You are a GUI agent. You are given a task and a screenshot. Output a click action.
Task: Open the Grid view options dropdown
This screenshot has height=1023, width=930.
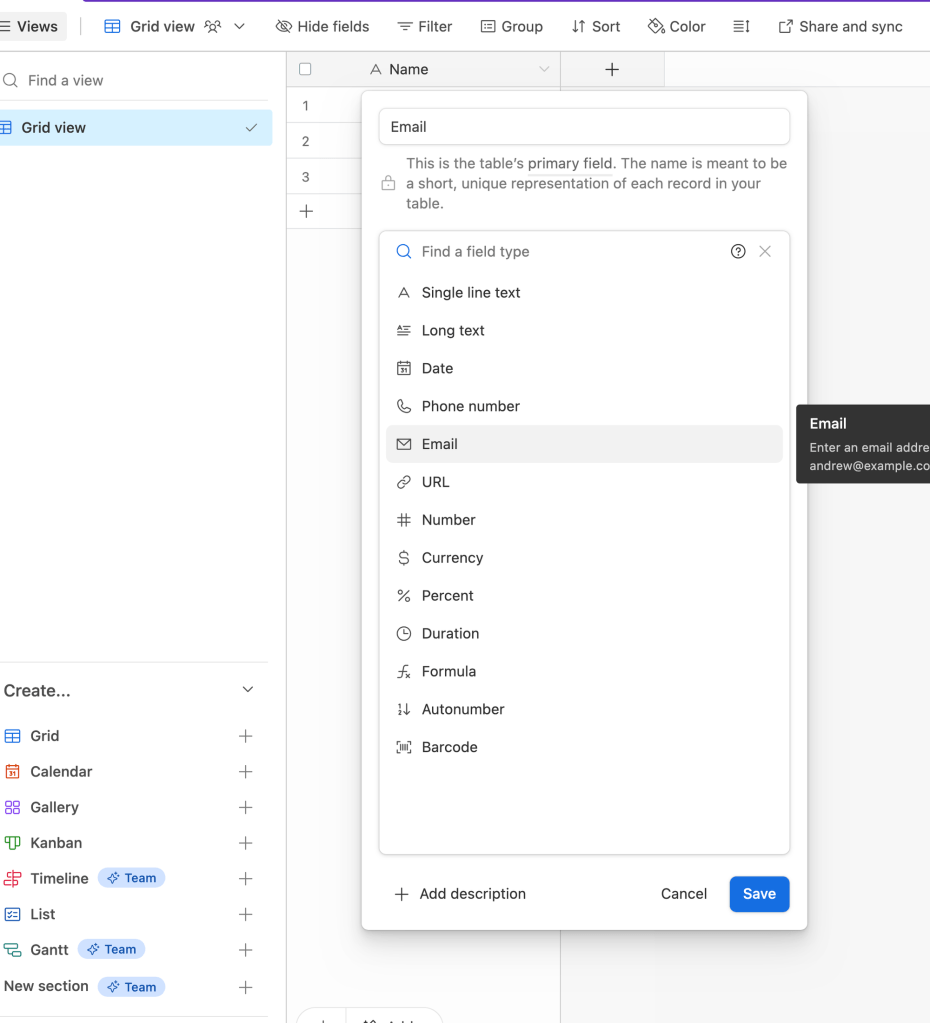[x=240, y=26]
